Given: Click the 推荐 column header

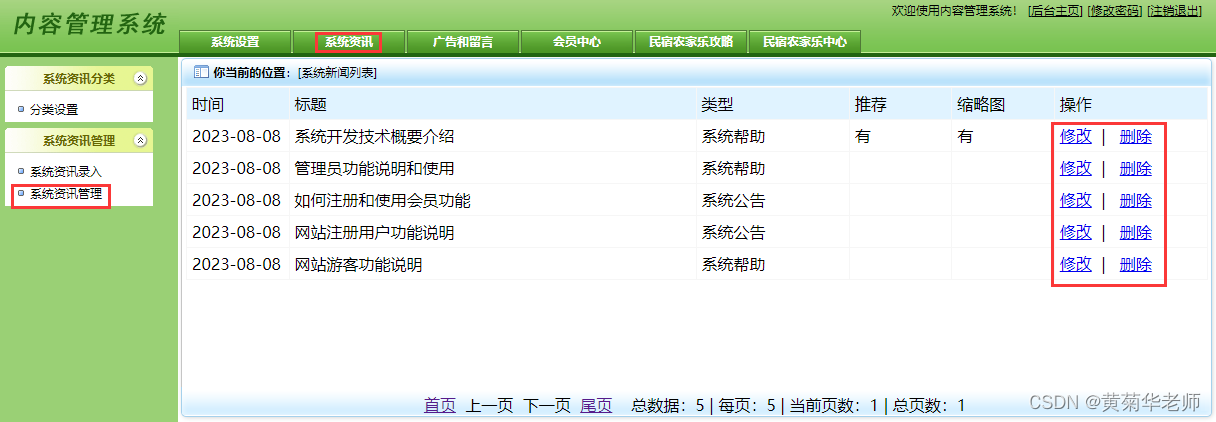Looking at the screenshot, I should 871,104.
